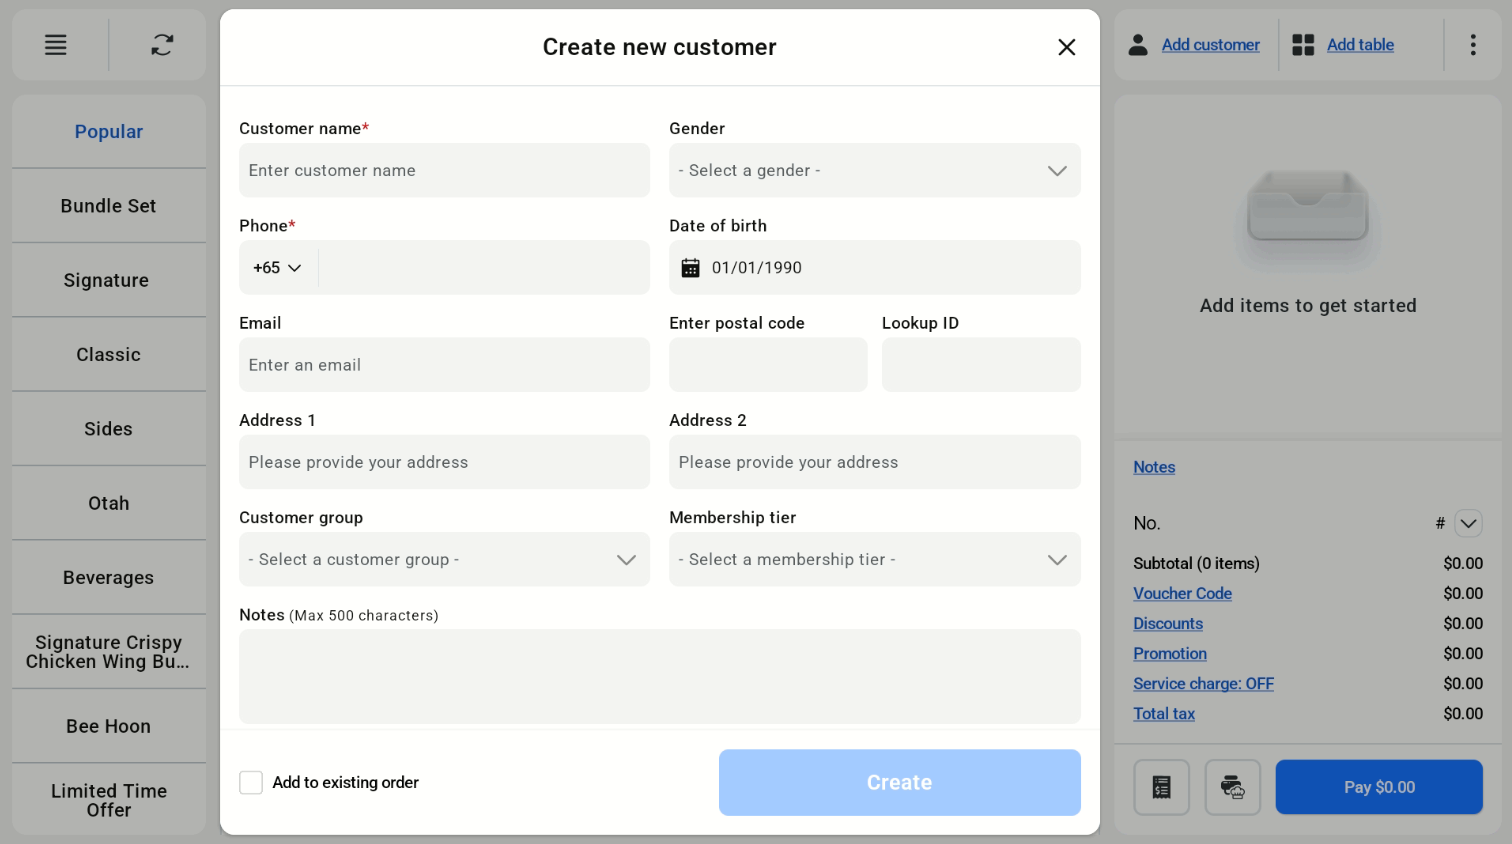Click the Create new customer title
Screen dimensions: 1512x844
(660, 47)
